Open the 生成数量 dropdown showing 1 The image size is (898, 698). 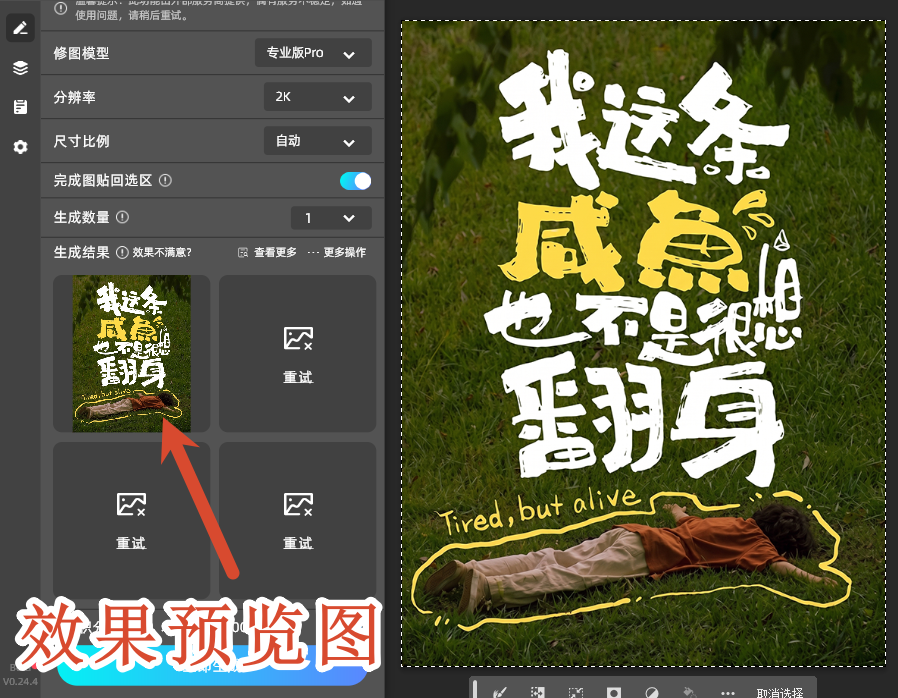click(331, 218)
